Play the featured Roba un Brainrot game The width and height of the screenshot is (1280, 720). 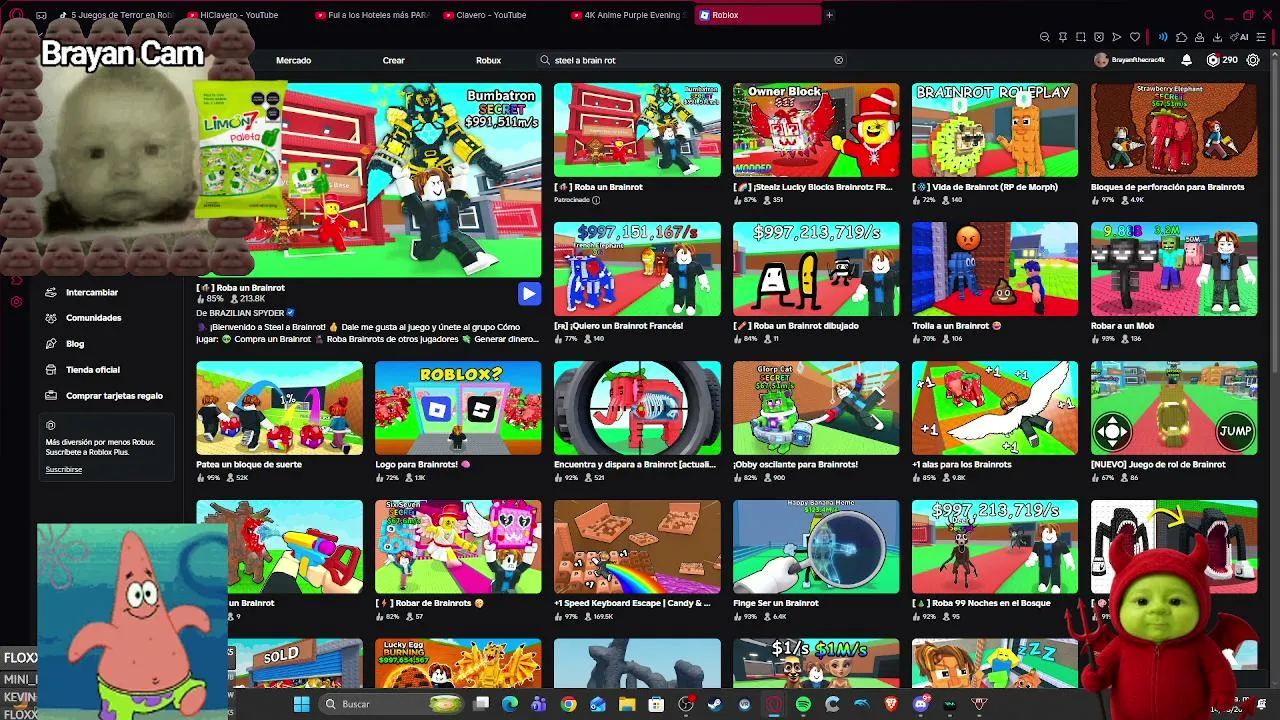point(529,293)
